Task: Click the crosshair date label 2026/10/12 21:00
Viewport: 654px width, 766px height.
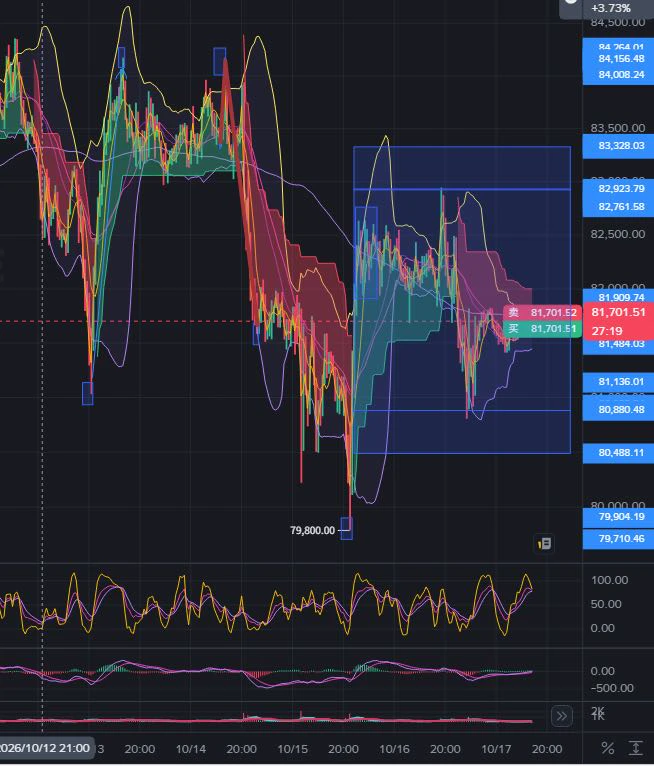Action: [x=45, y=748]
